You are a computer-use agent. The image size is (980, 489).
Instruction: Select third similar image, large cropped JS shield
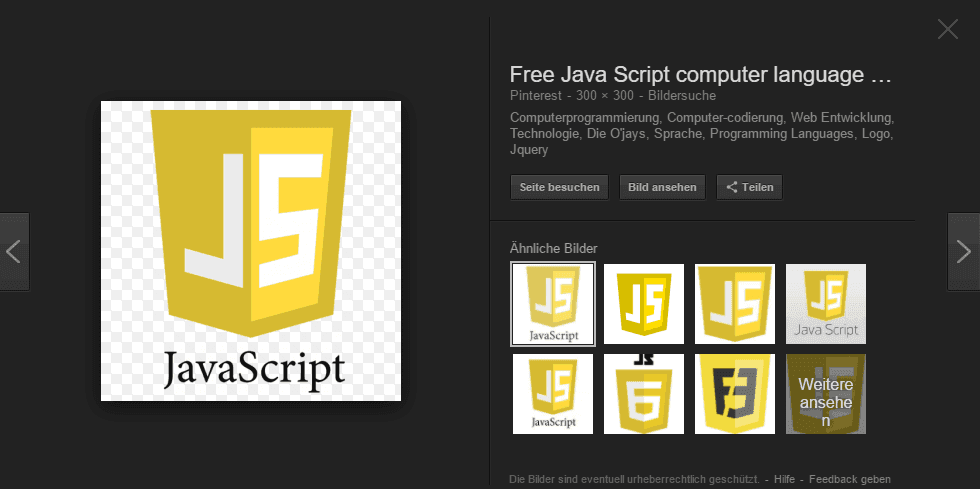tap(735, 304)
